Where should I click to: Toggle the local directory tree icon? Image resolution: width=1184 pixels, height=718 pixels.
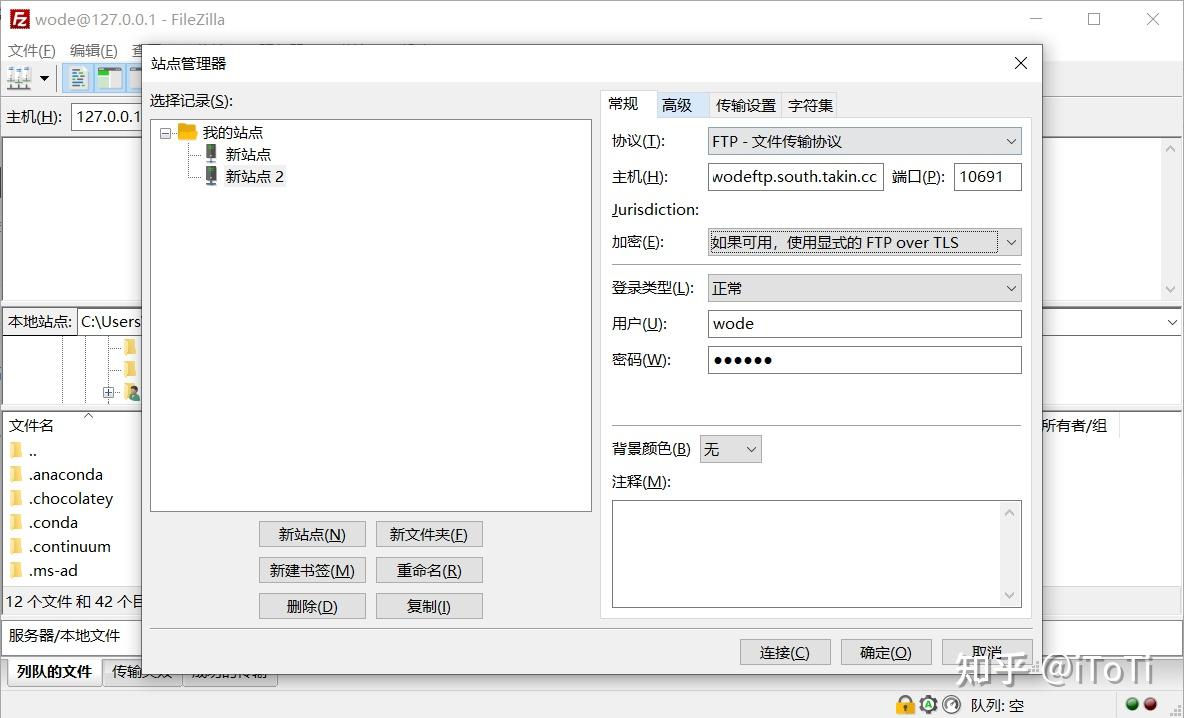(x=109, y=78)
